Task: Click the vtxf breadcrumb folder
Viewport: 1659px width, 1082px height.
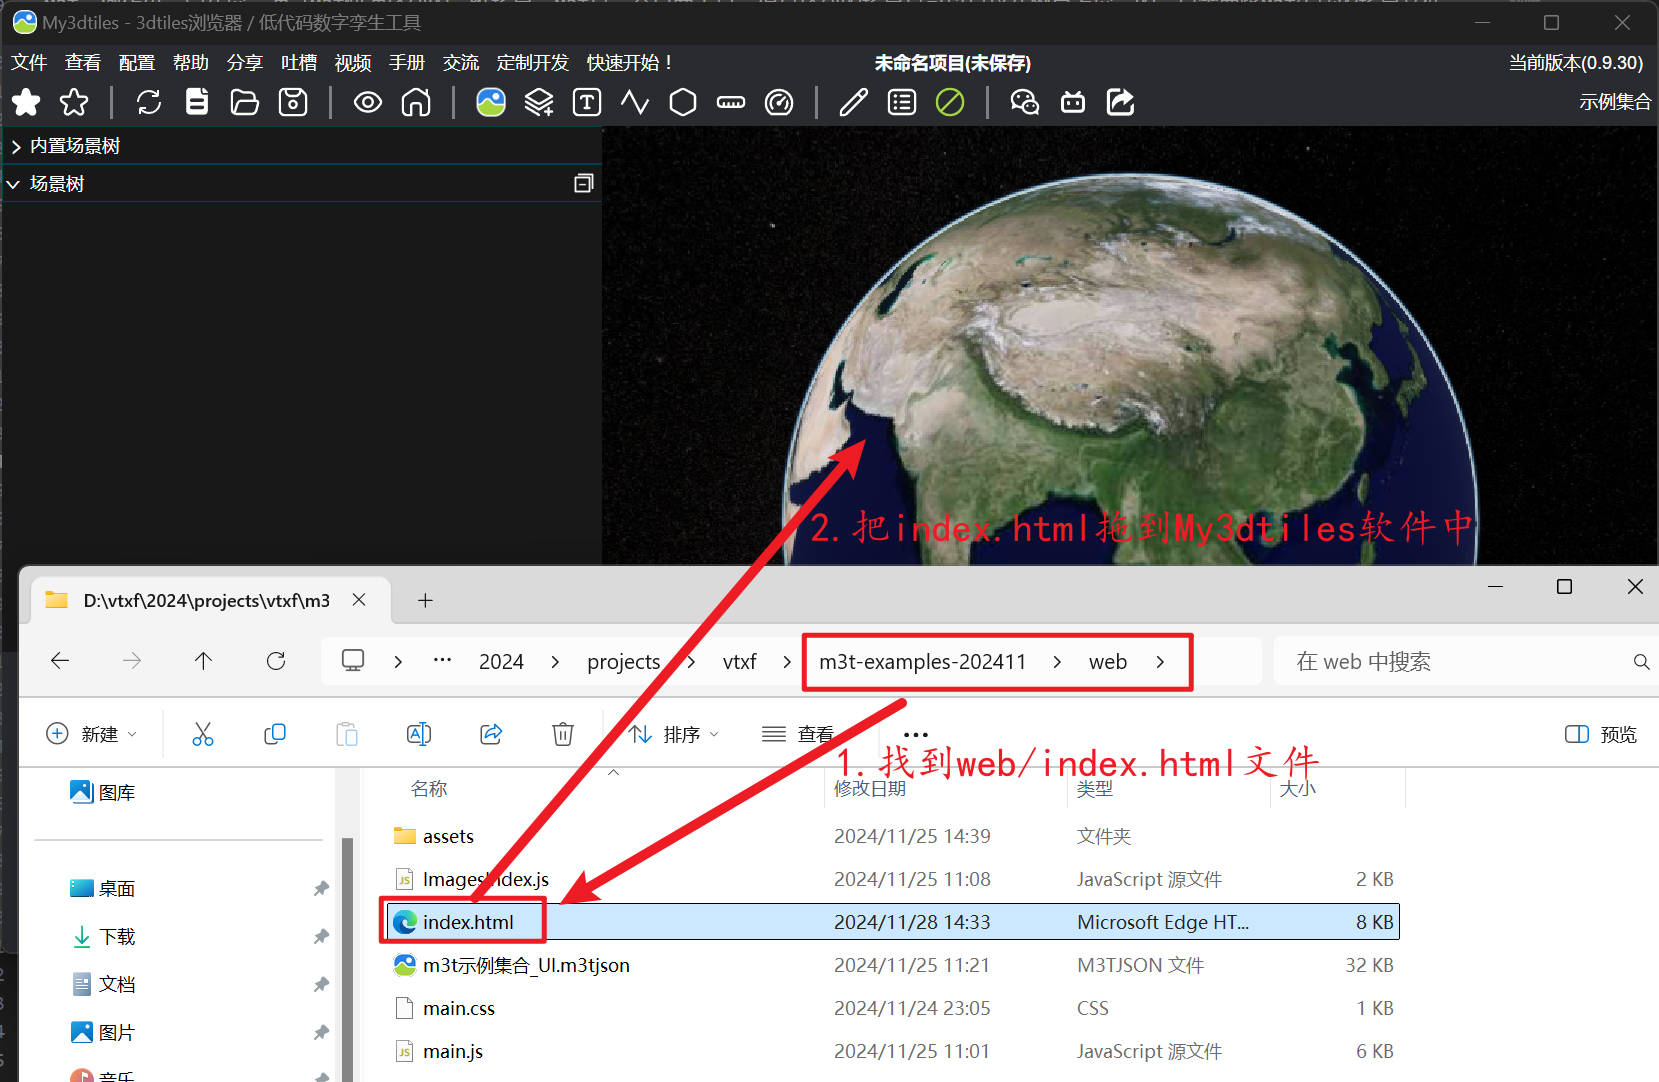Action: tap(739, 662)
